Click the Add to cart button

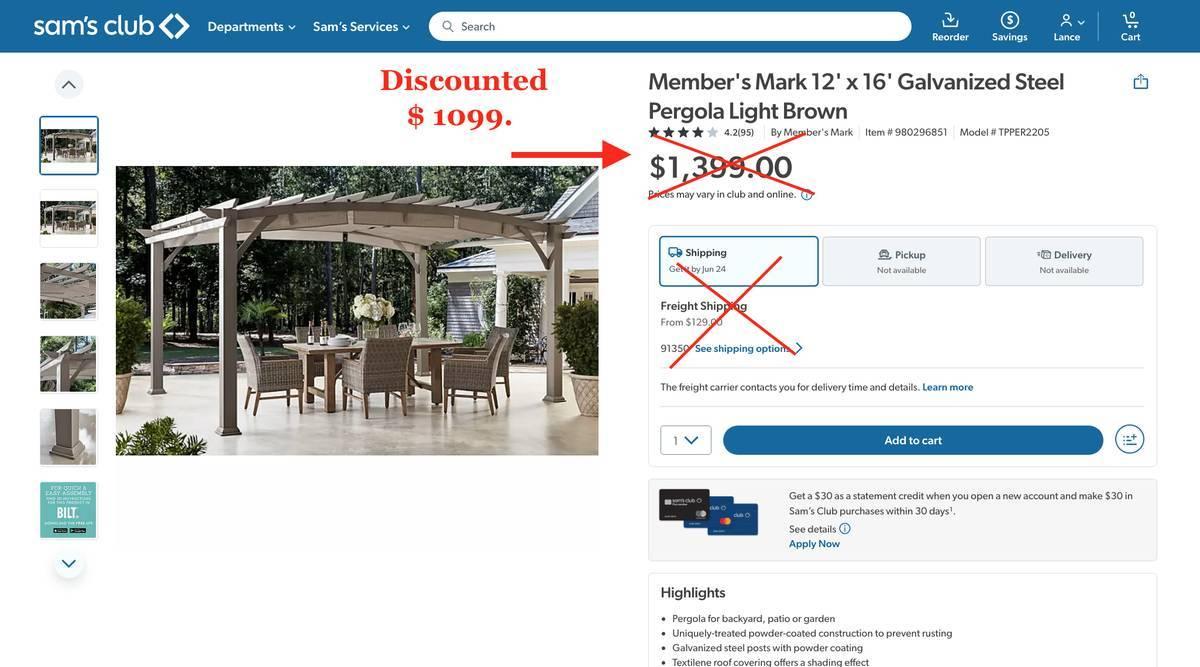[913, 440]
